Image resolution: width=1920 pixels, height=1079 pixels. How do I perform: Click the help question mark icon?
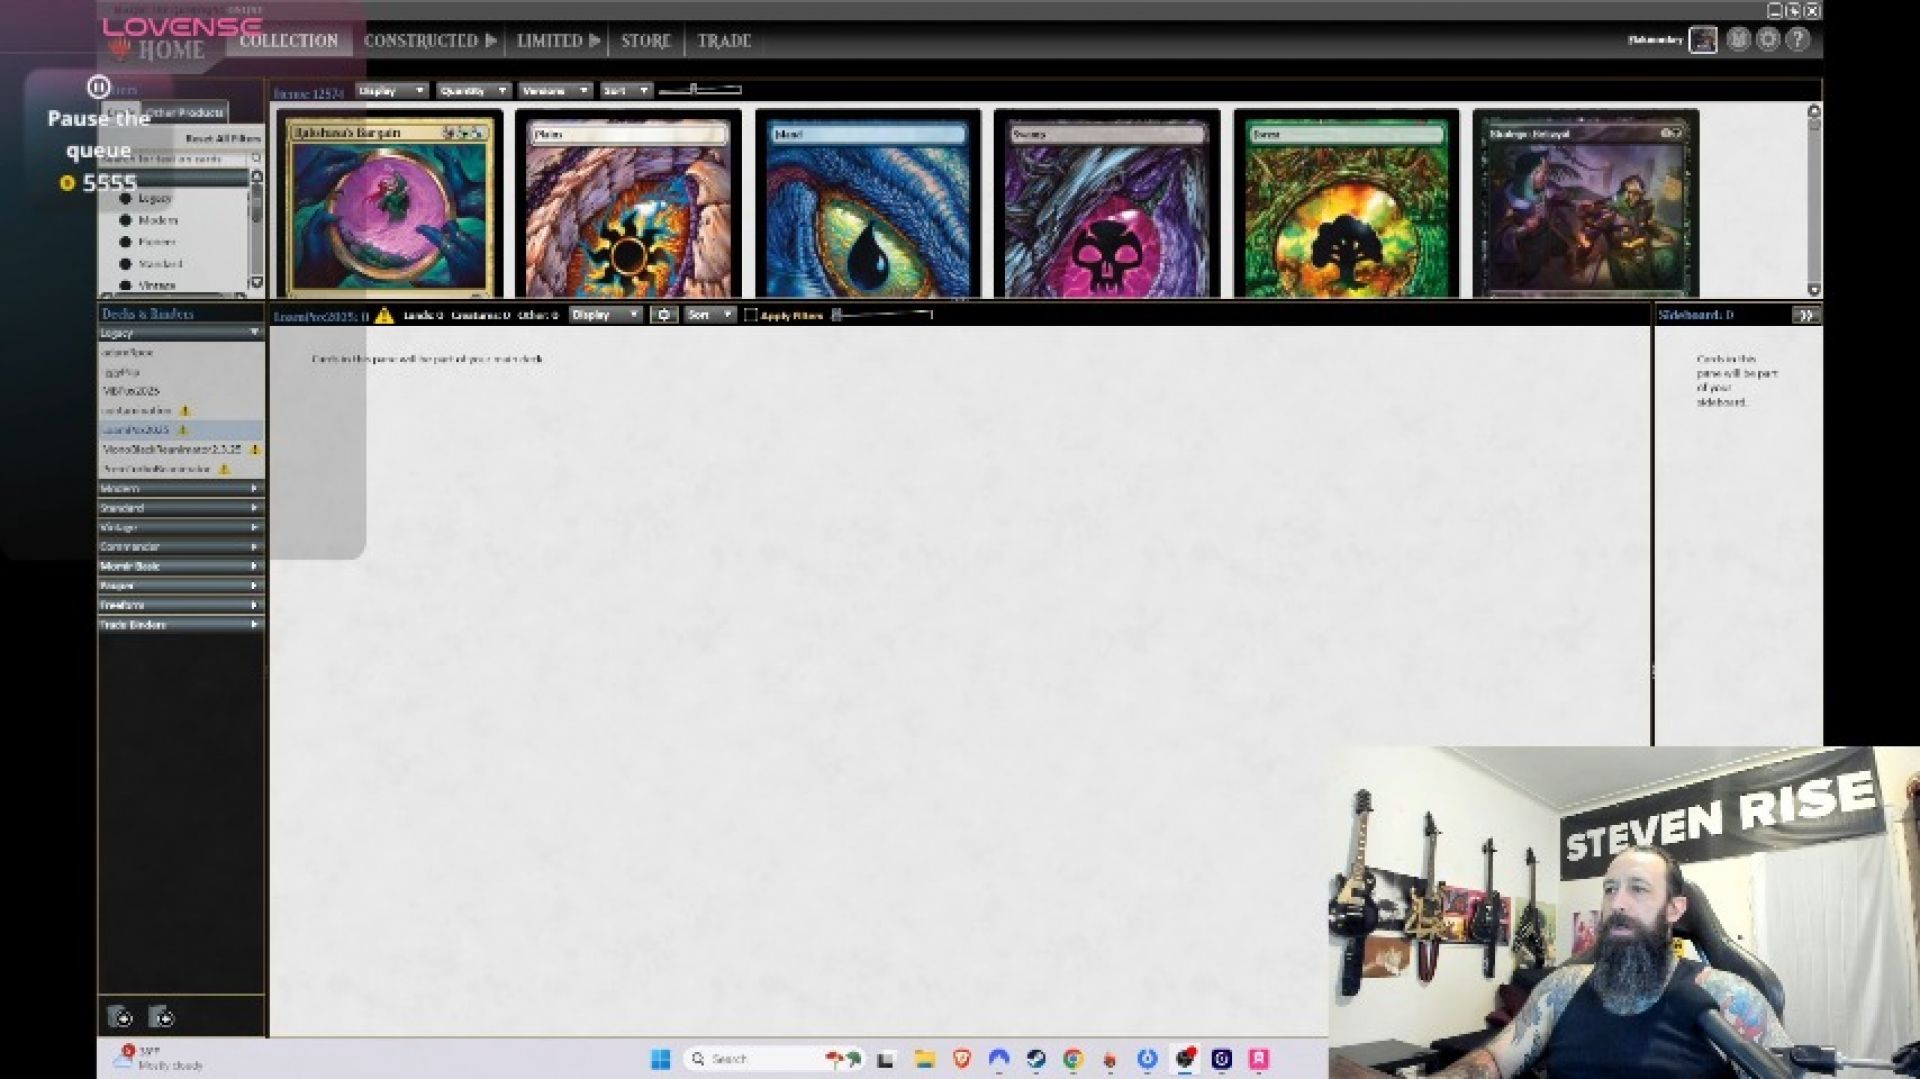point(1798,40)
